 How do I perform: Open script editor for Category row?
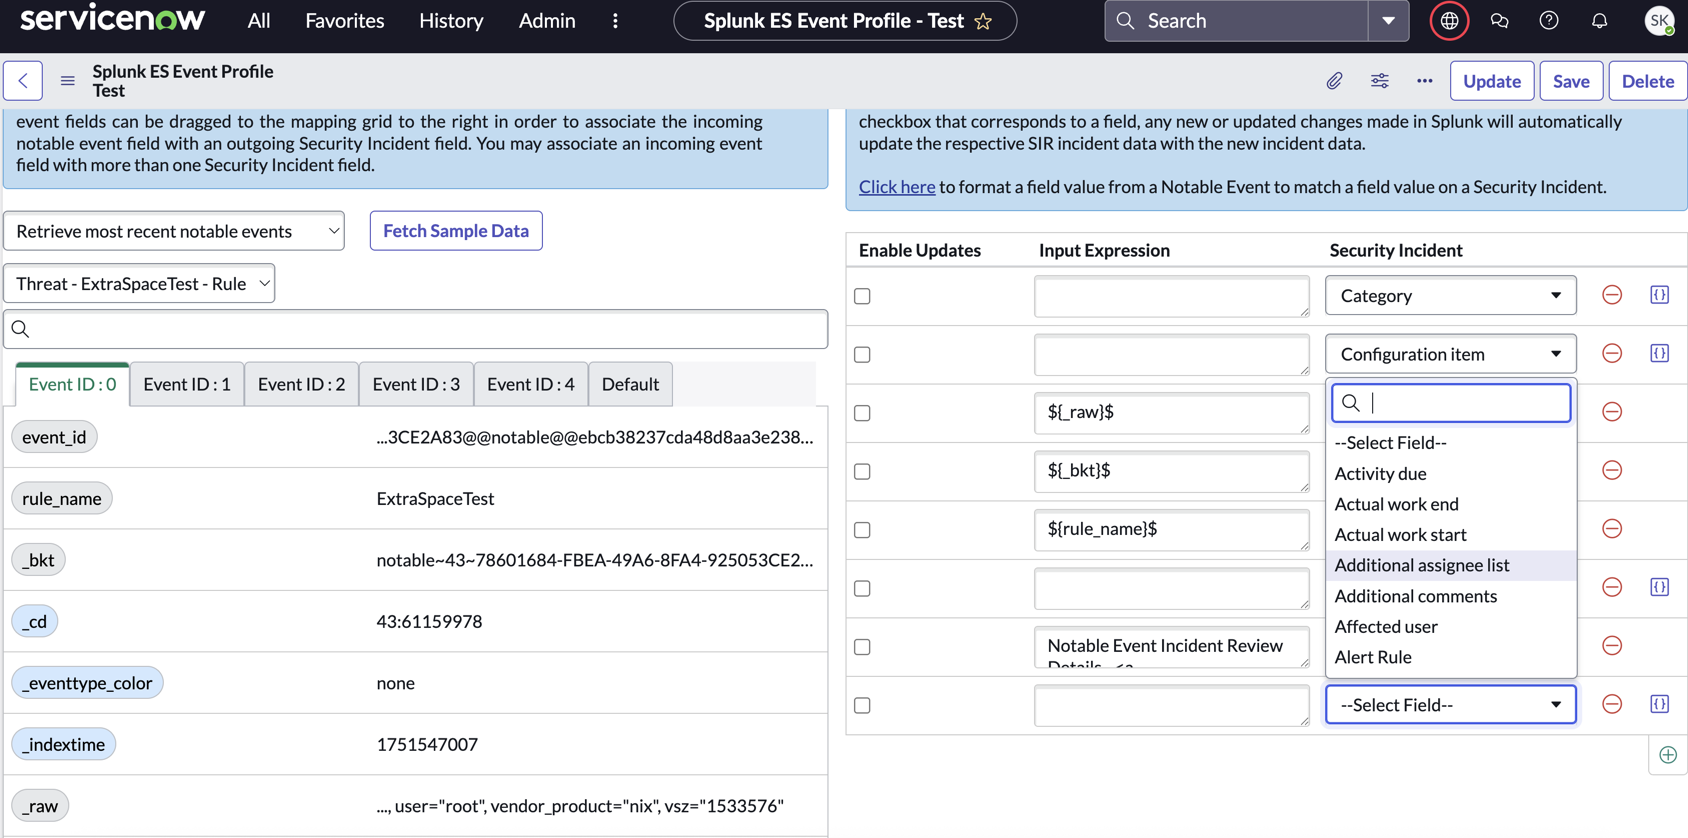click(x=1660, y=295)
